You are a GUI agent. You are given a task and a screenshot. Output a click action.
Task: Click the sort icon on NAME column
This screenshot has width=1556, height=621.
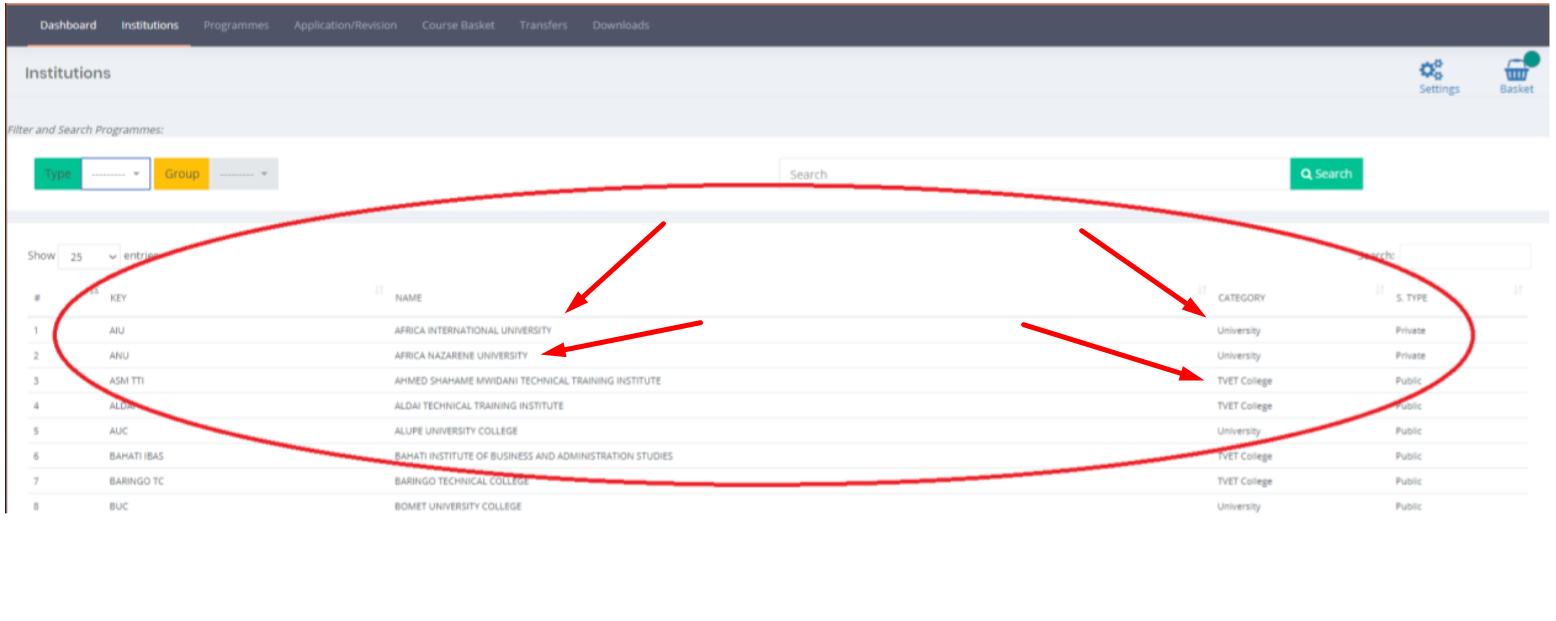pyautogui.click(x=1202, y=290)
